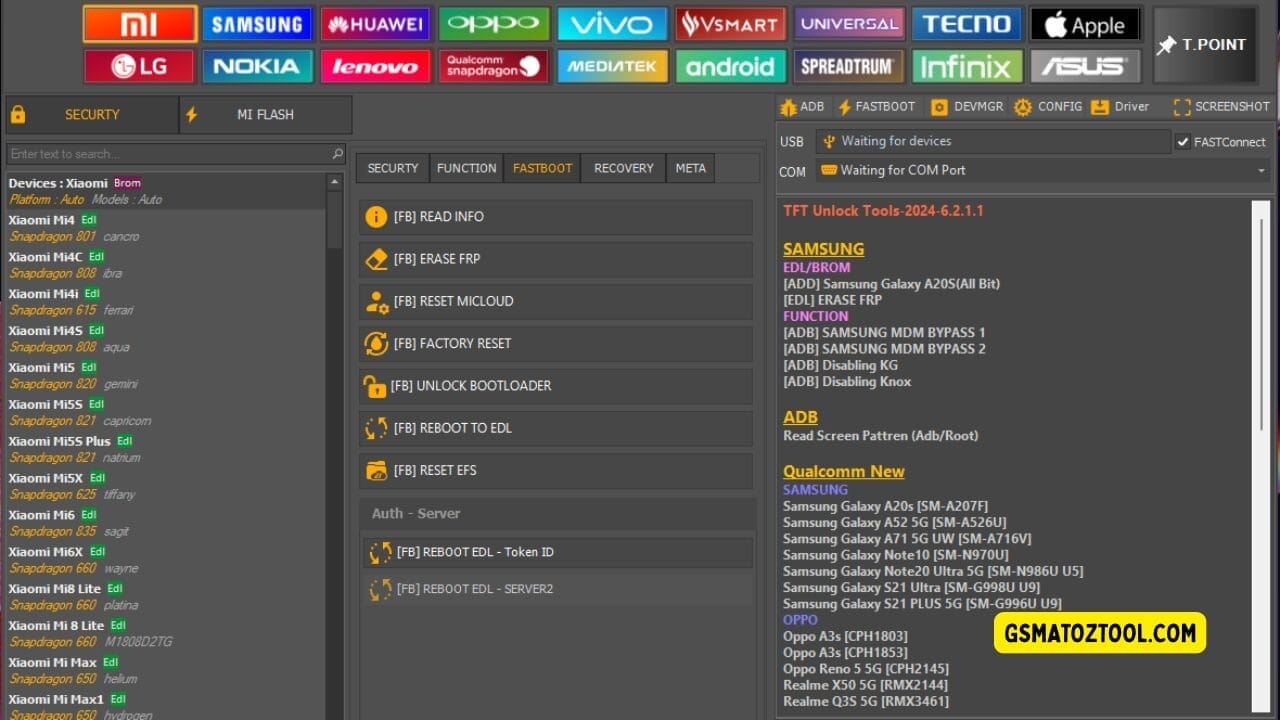Switch to the MI FLASH tab
1280x720 pixels.
click(264, 114)
